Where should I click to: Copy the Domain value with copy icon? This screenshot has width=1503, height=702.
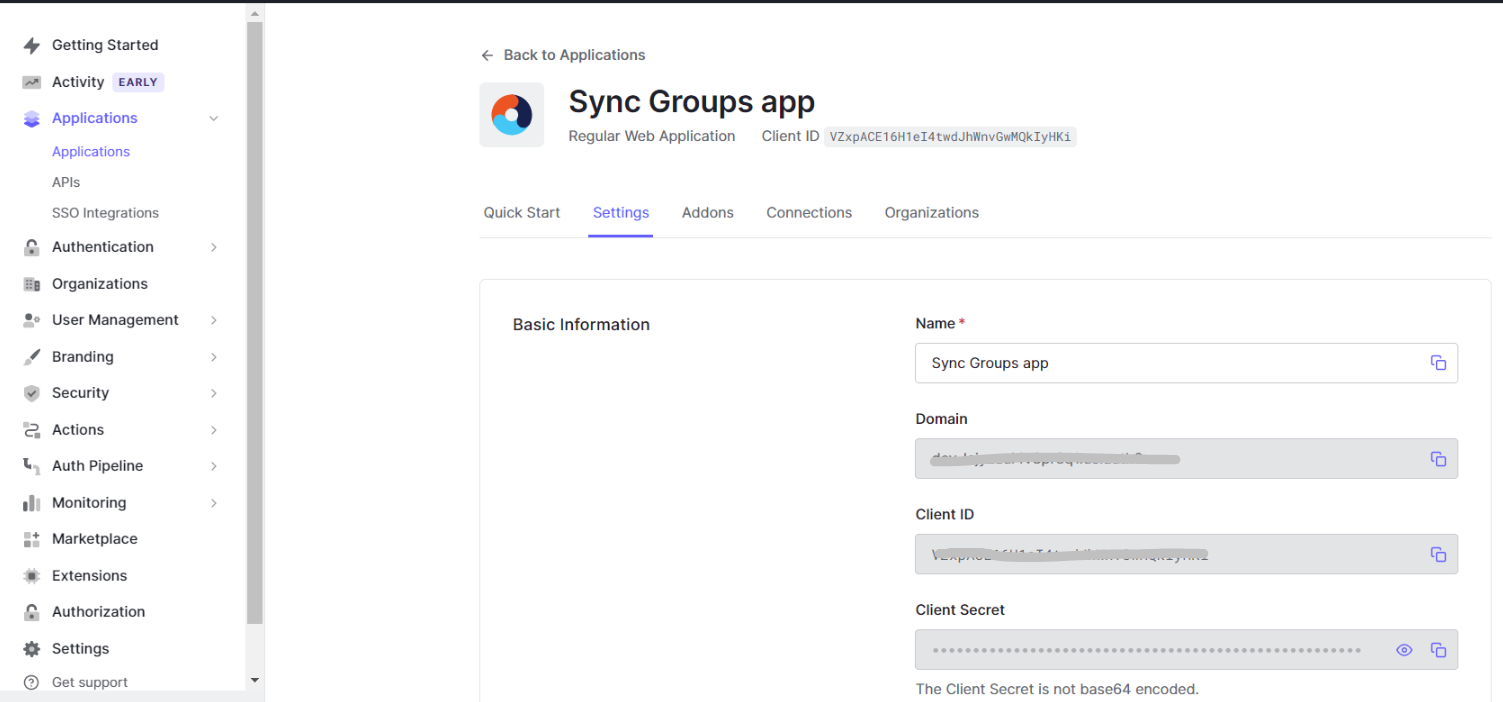[x=1438, y=459]
